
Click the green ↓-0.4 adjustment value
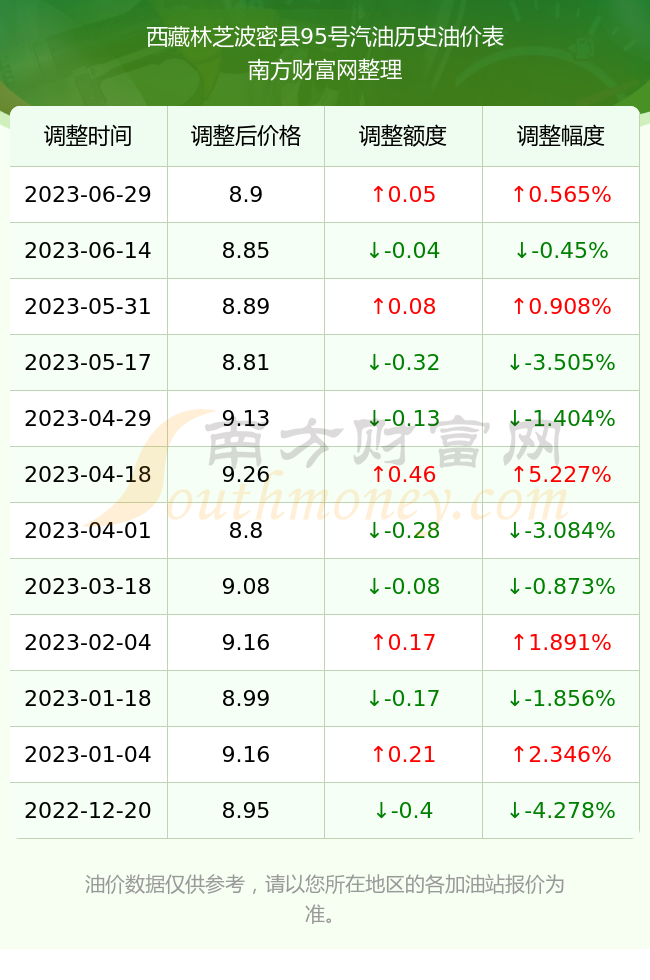[x=403, y=811]
